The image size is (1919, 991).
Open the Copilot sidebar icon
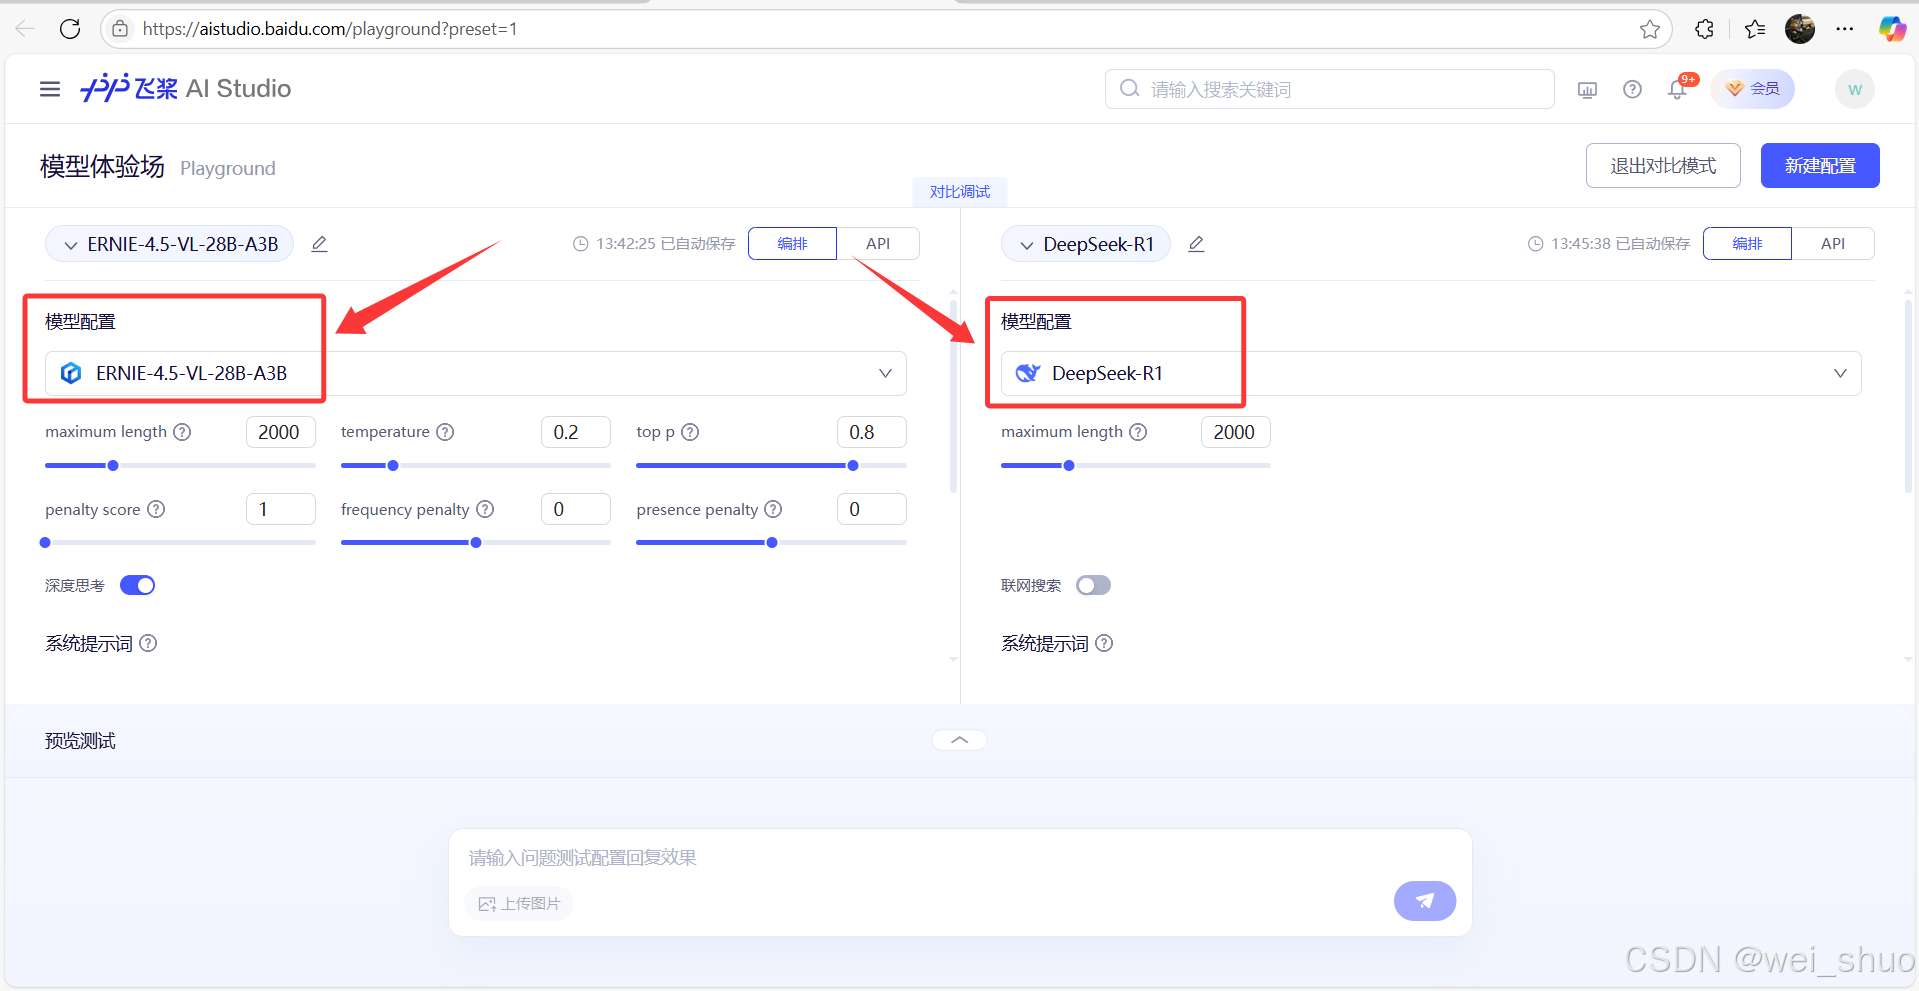(x=1892, y=29)
